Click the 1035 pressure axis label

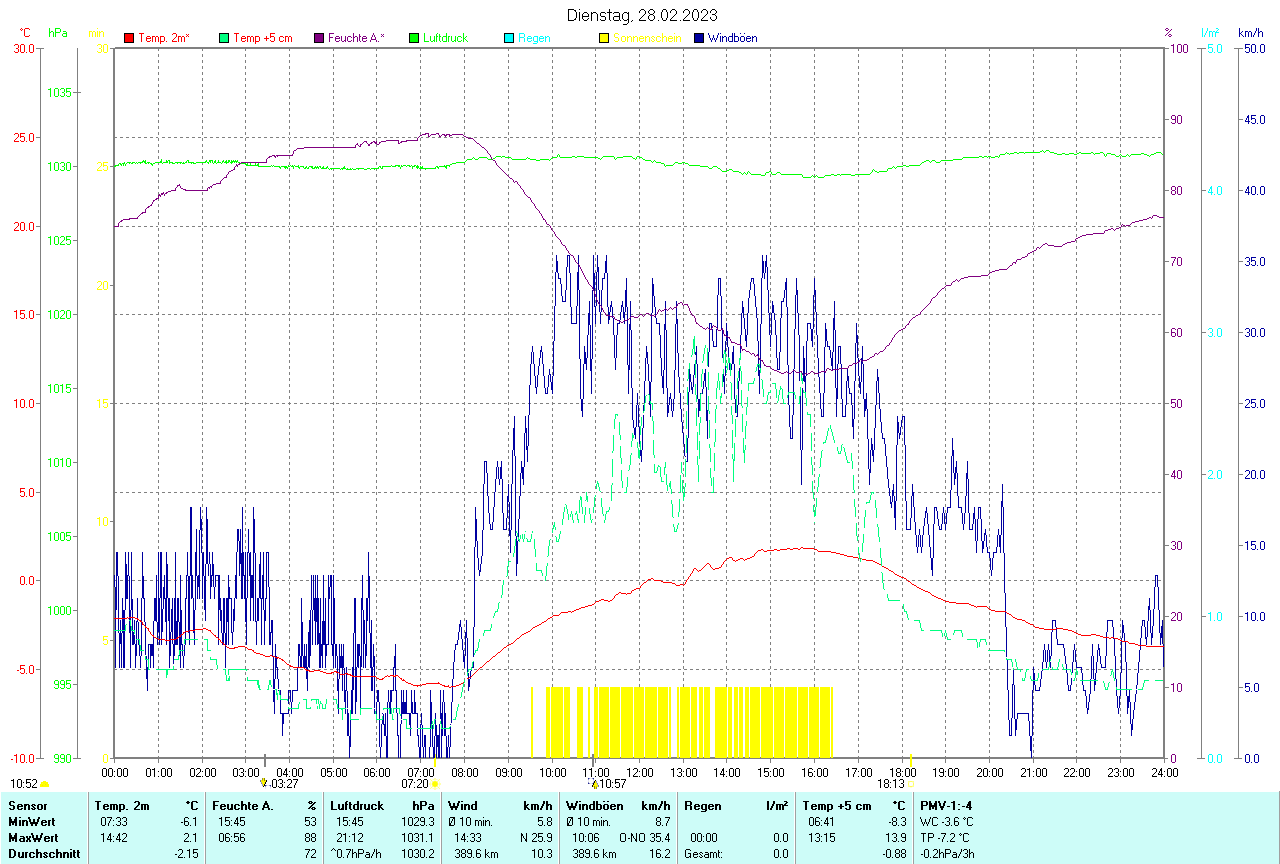coord(60,92)
